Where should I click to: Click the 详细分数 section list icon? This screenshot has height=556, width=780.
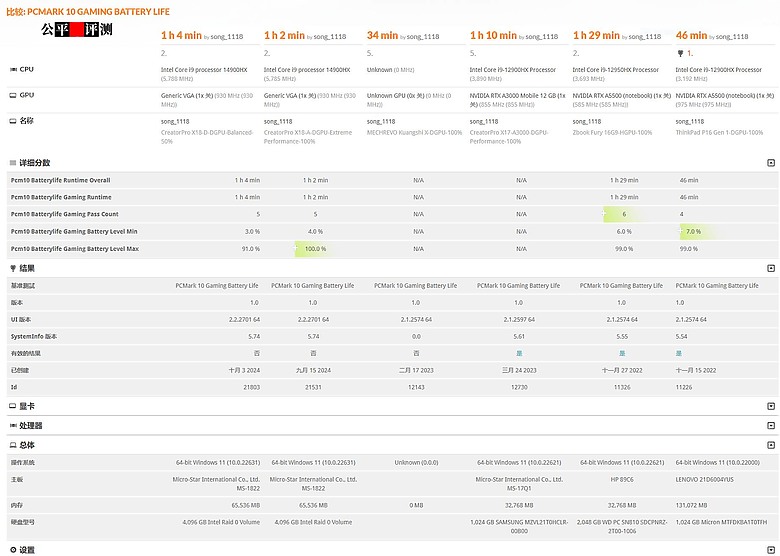coord(13,163)
